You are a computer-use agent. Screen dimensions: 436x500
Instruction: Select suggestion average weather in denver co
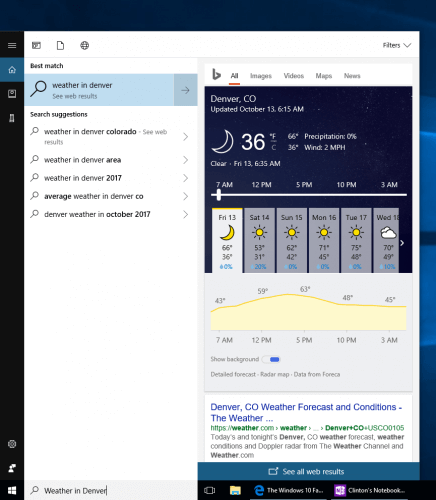(111, 196)
